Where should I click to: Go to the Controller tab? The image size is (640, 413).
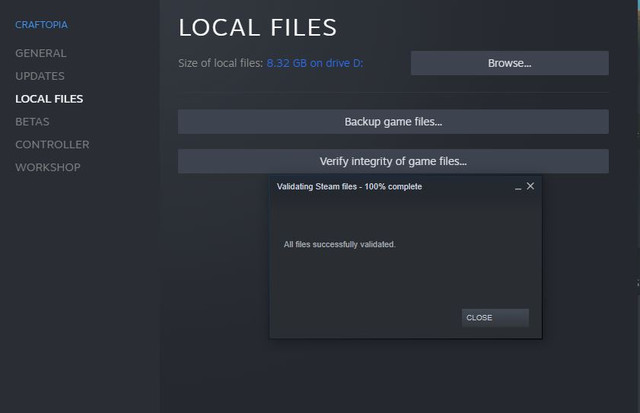pos(52,144)
